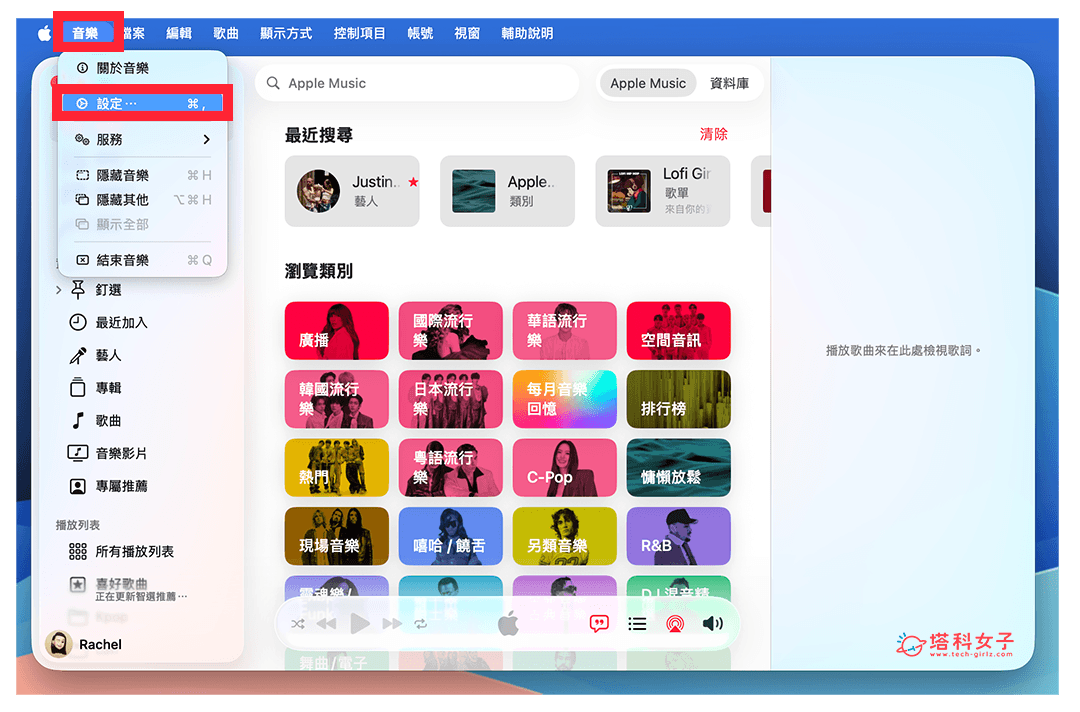Show lyrics with the speech bubble toggle
Screen dimensions: 1080x712
point(597,623)
